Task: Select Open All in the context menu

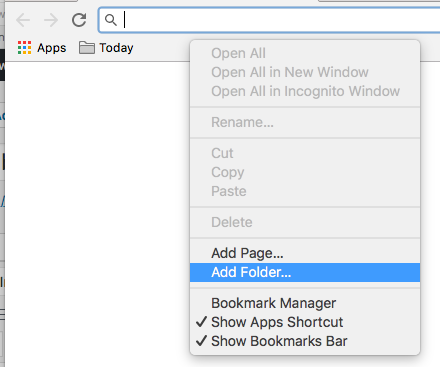Action: (305, 53)
